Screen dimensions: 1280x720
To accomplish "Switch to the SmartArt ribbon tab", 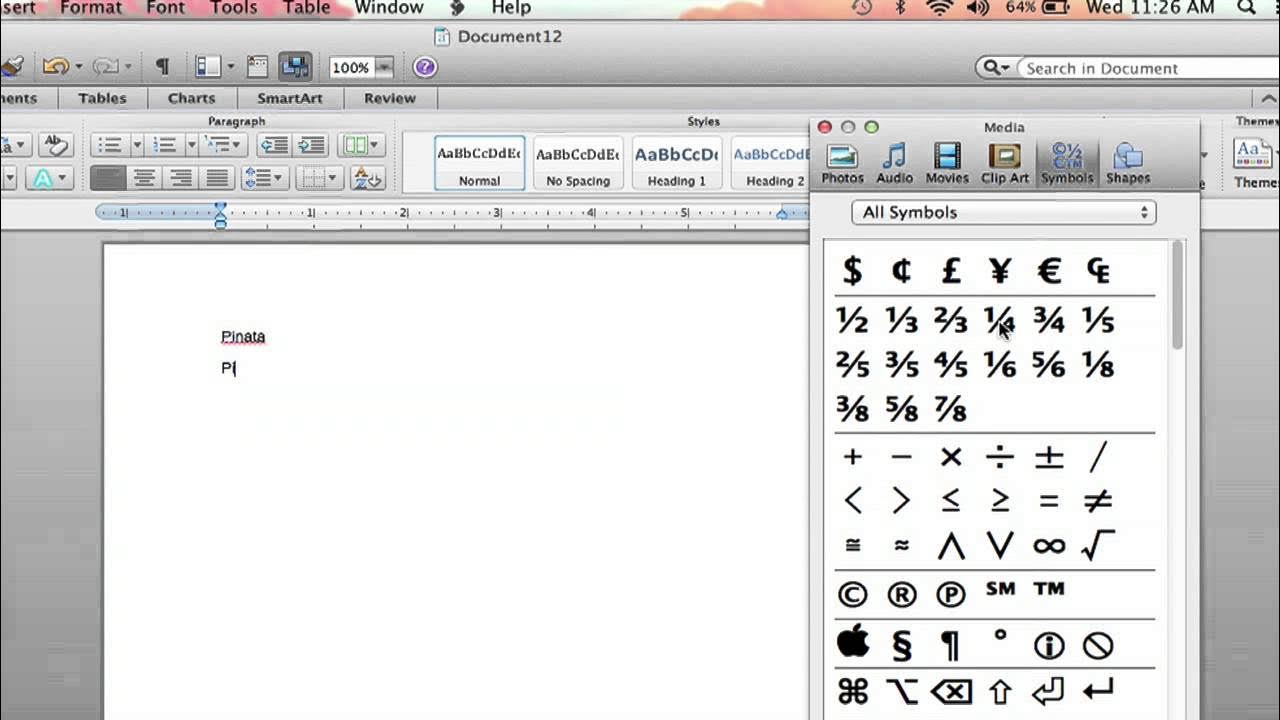I will (289, 98).
